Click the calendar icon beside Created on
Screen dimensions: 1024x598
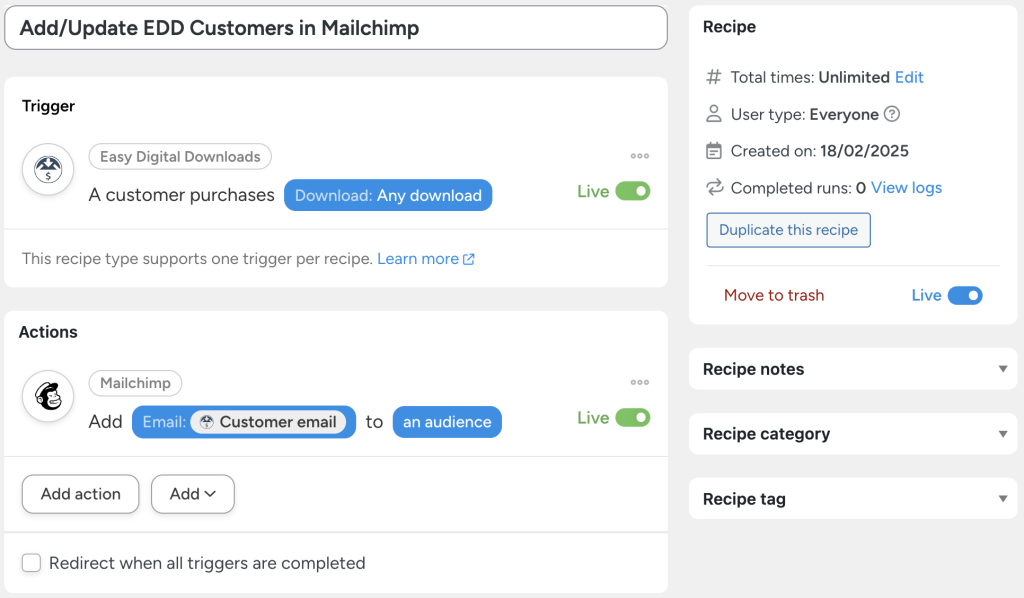[x=714, y=151]
